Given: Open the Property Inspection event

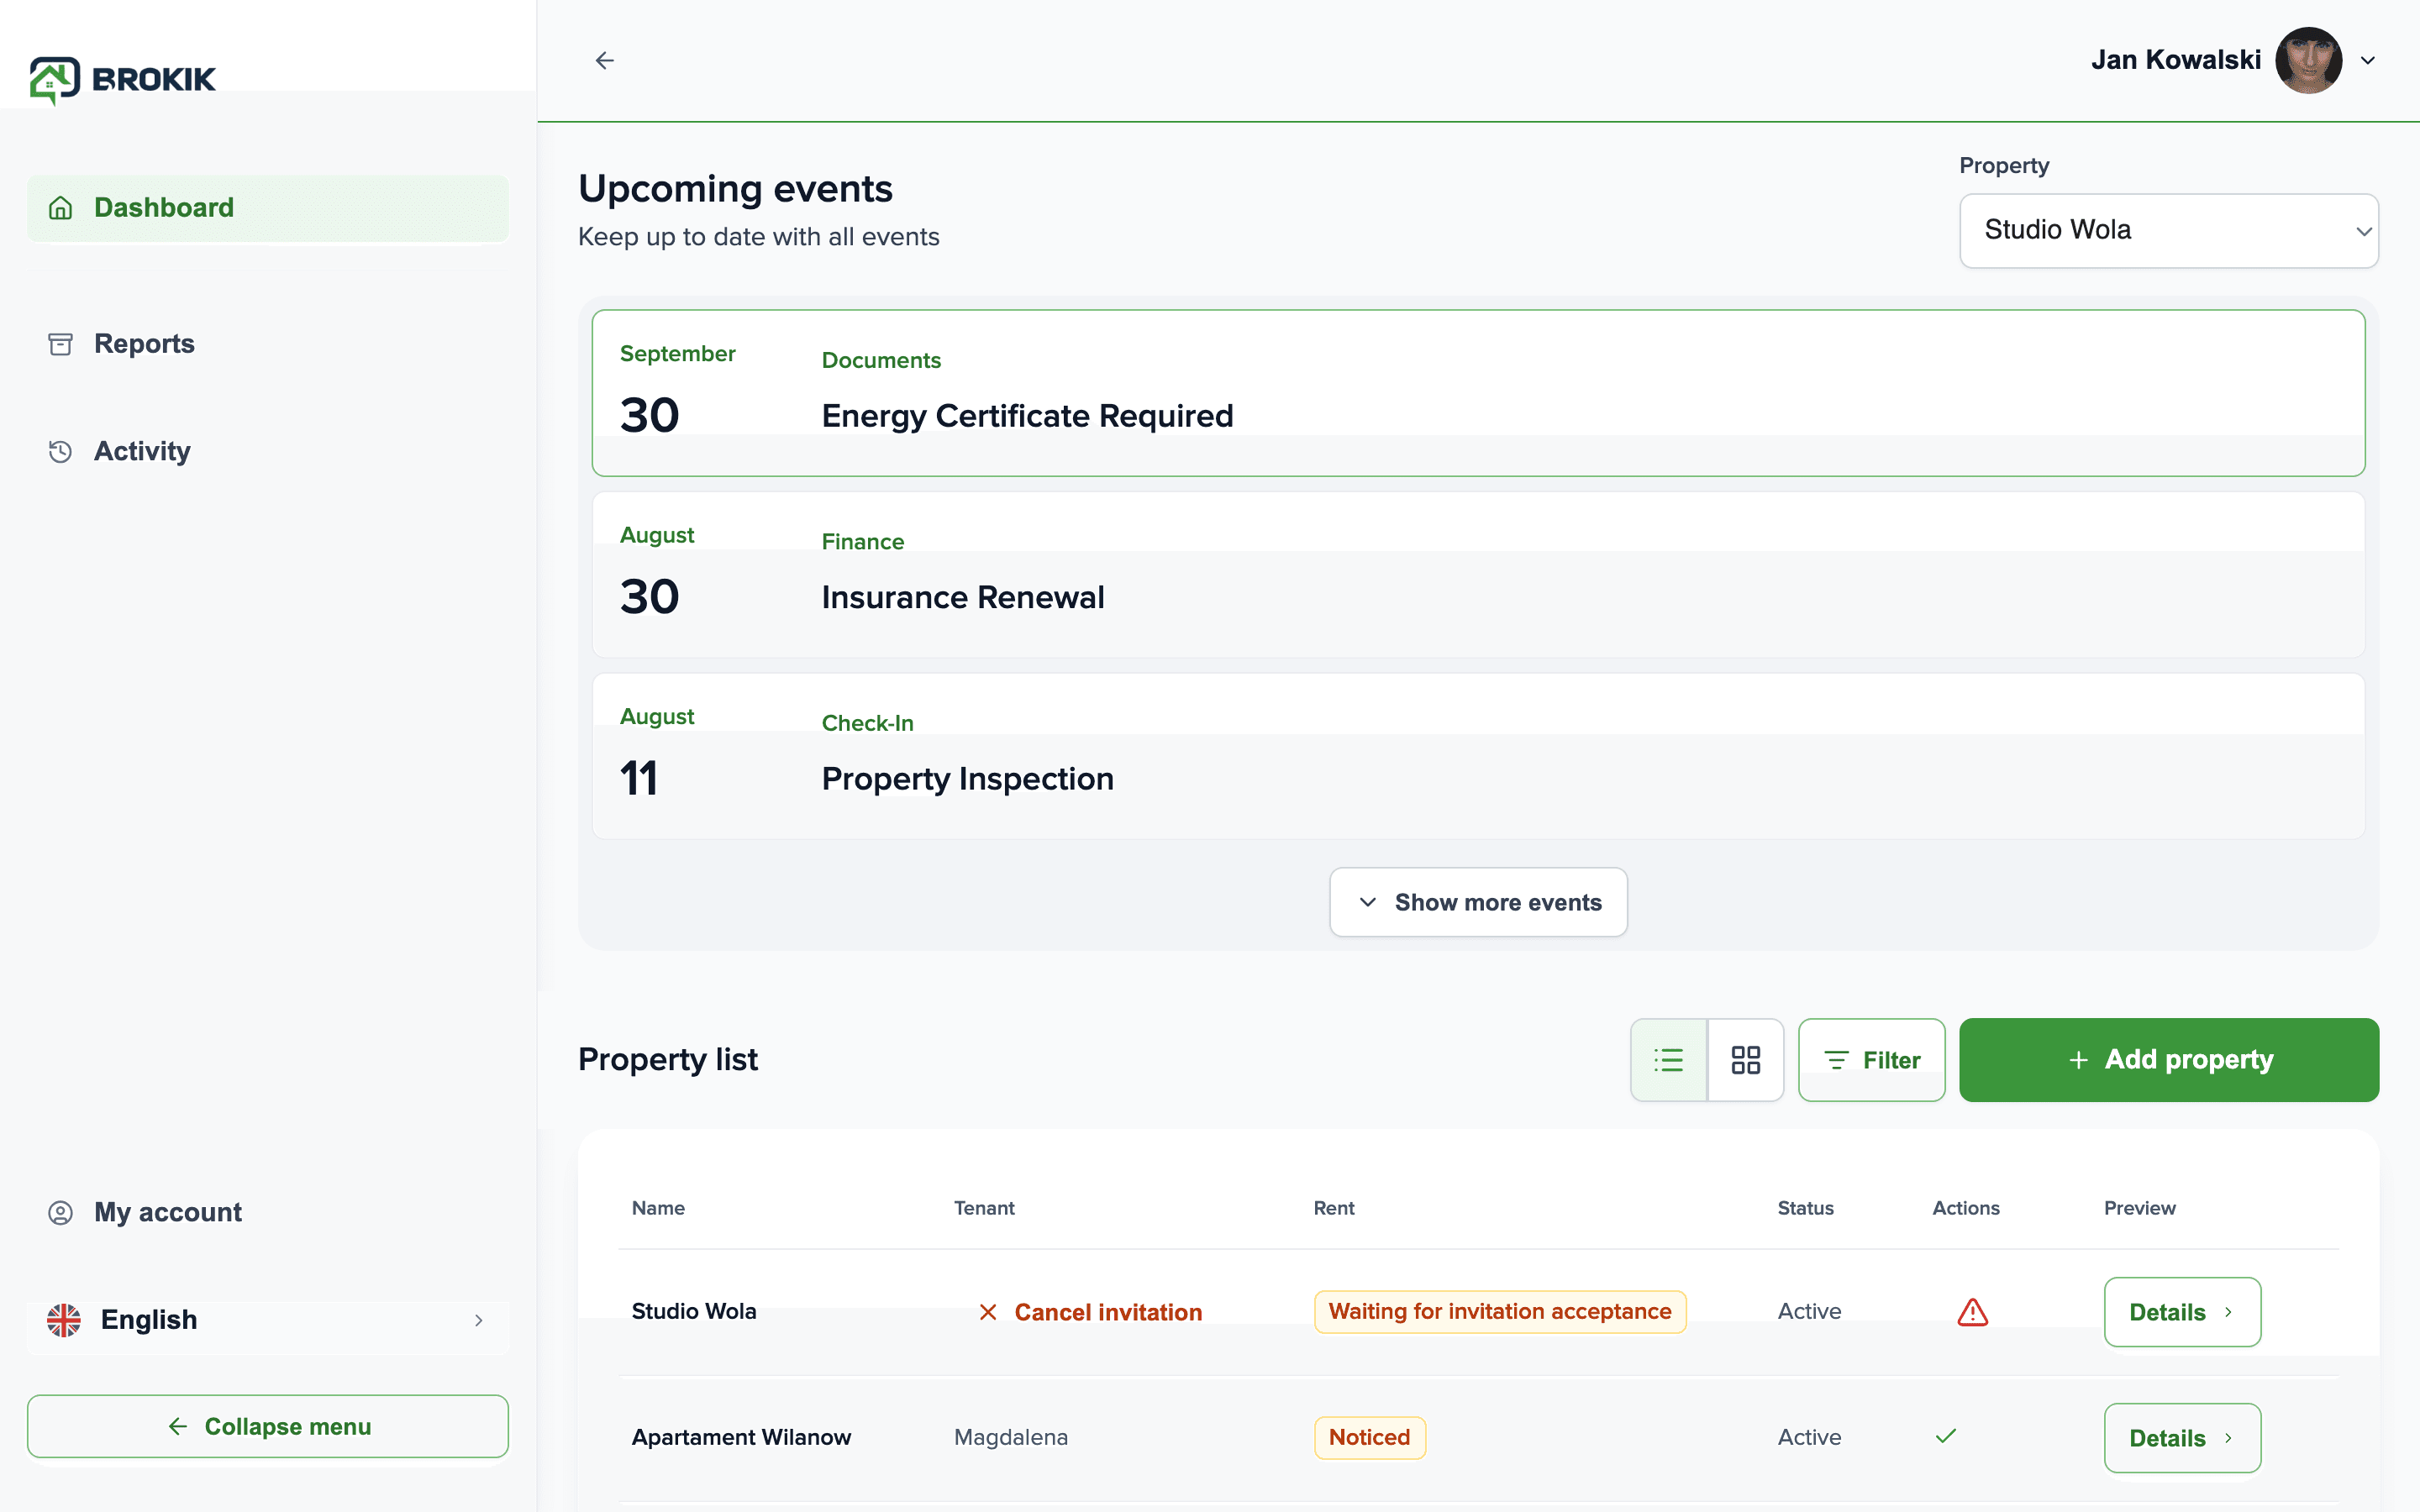Looking at the screenshot, I should (x=1478, y=756).
